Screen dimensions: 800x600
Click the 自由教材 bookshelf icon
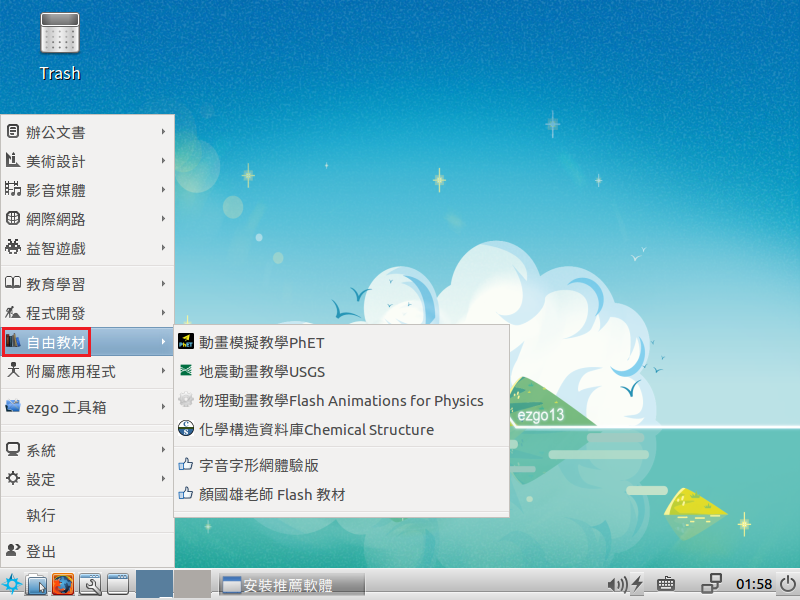pyautogui.click(x=13, y=341)
